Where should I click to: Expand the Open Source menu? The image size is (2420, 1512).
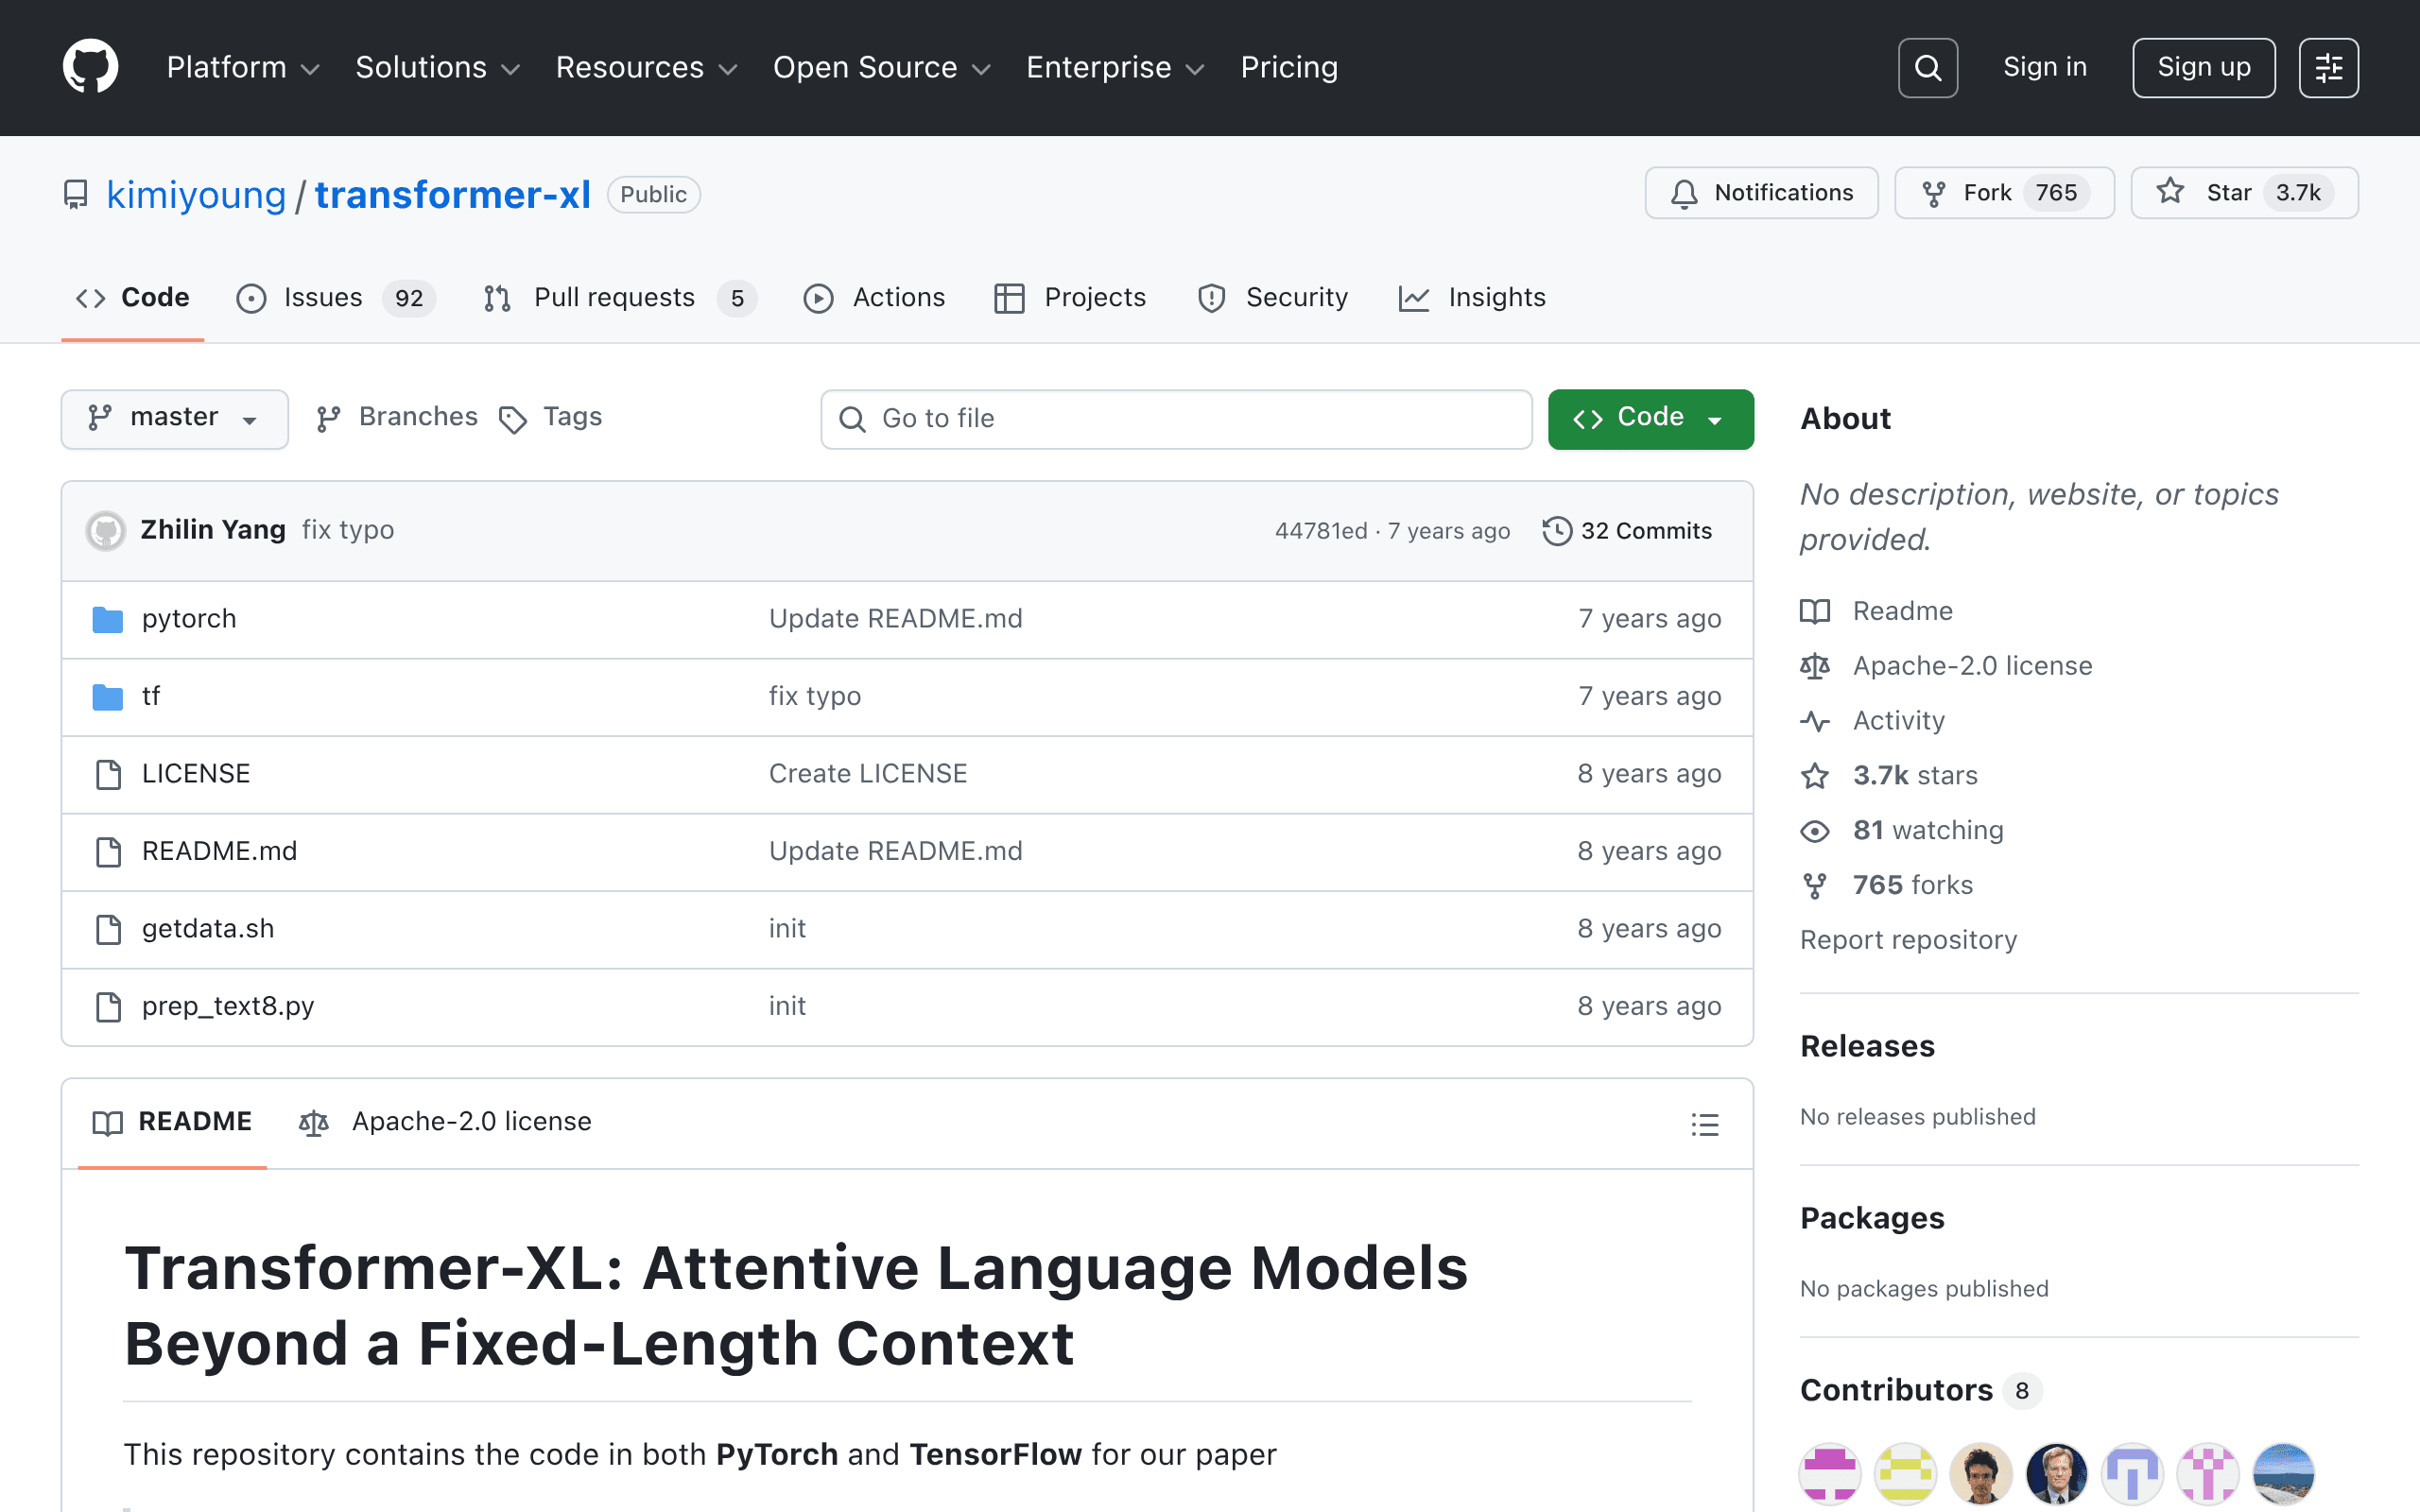point(882,67)
